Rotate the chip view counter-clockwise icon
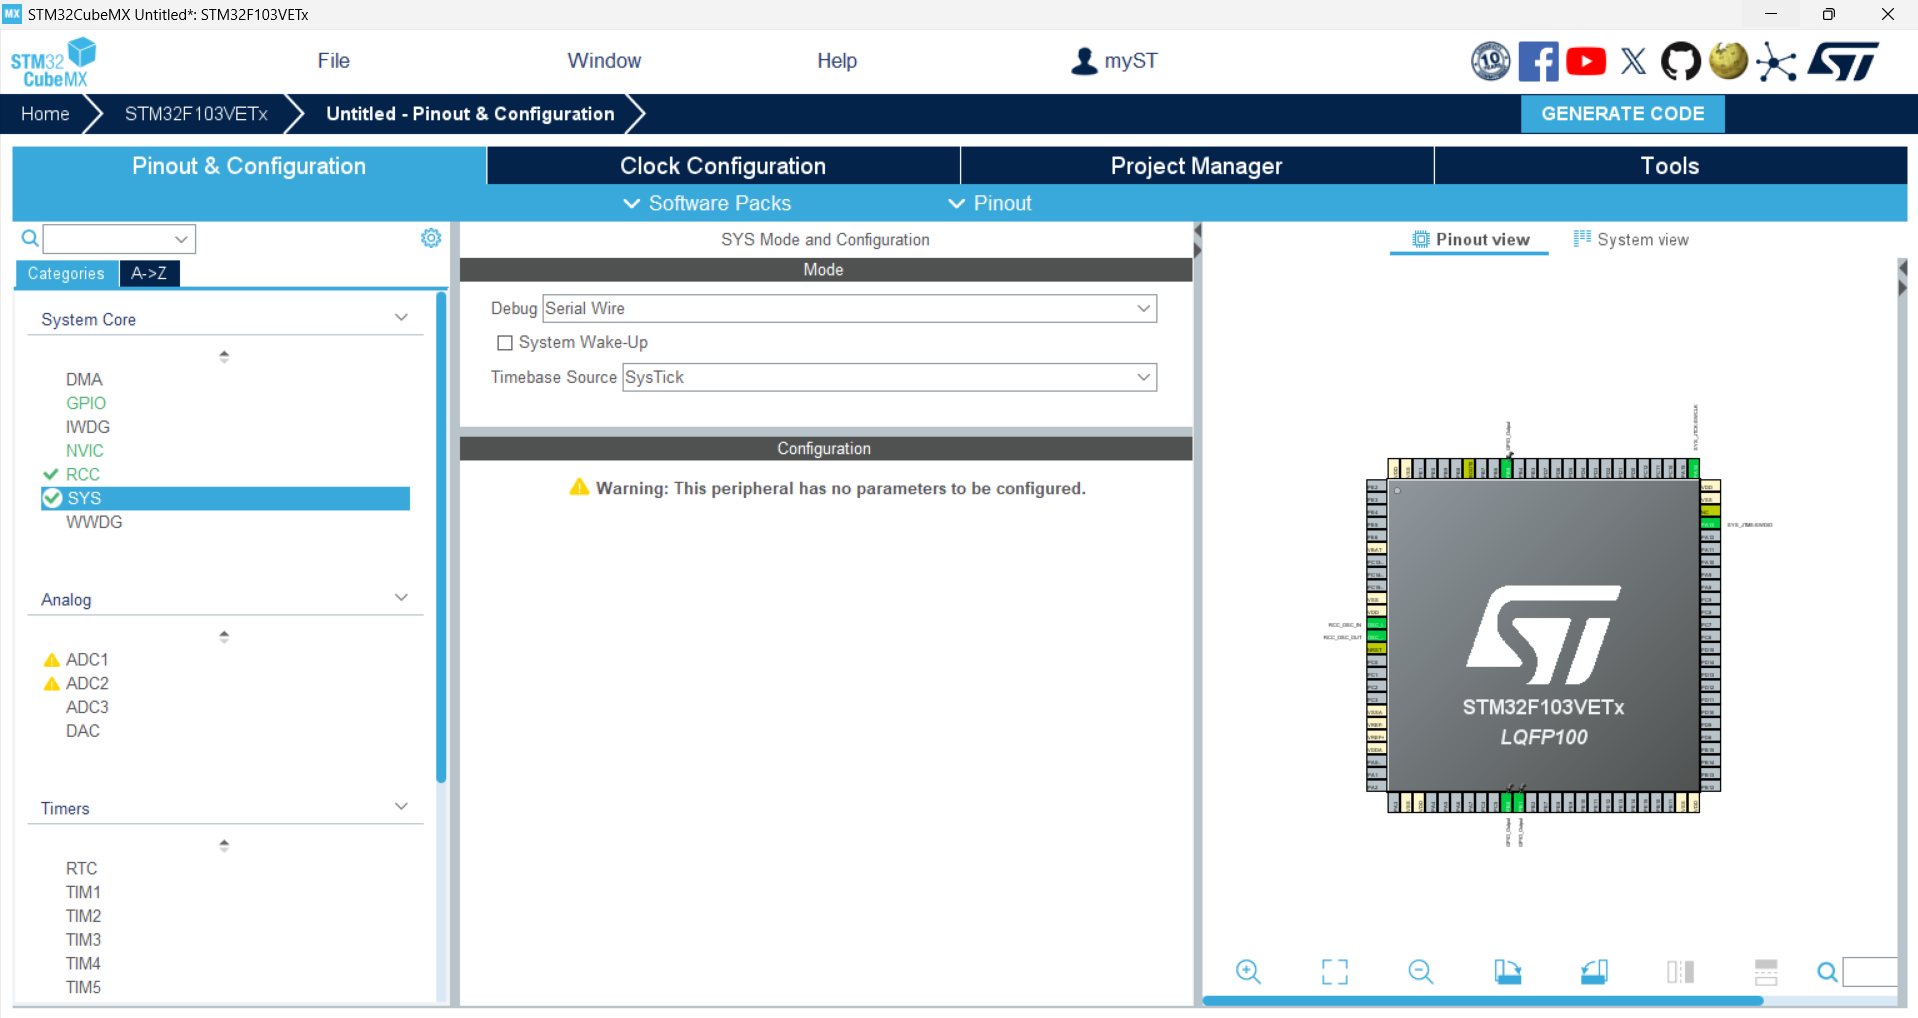The width and height of the screenshot is (1918, 1018). pyautogui.click(x=1594, y=971)
